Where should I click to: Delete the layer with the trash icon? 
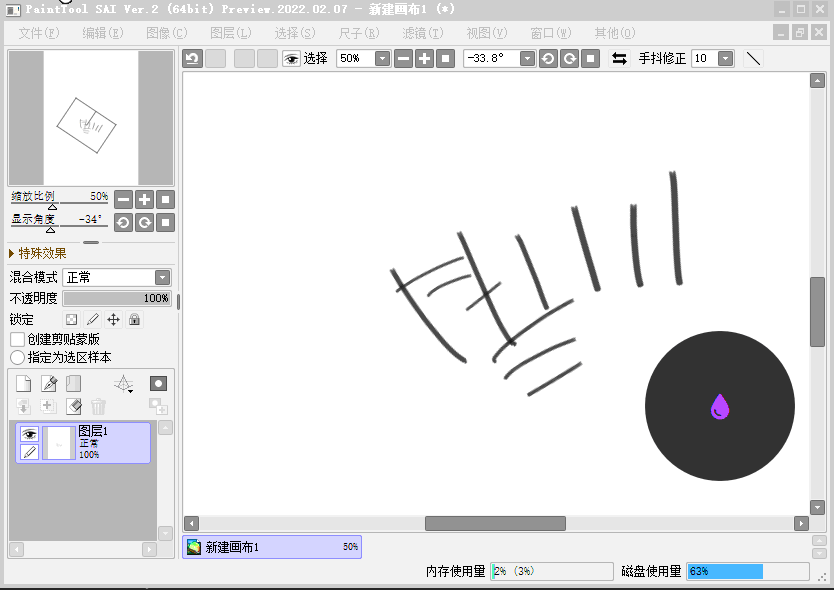click(x=98, y=406)
